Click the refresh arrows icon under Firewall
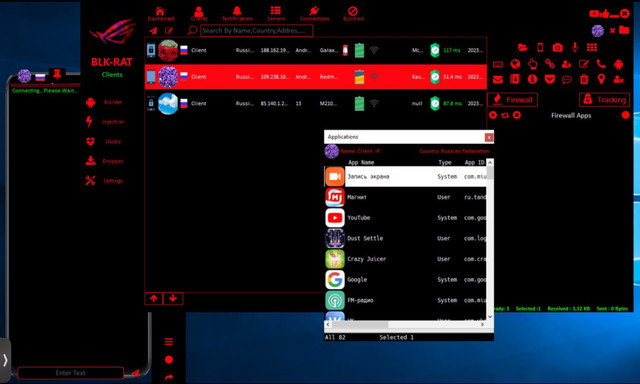This screenshot has height=384, width=640. (x=505, y=115)
